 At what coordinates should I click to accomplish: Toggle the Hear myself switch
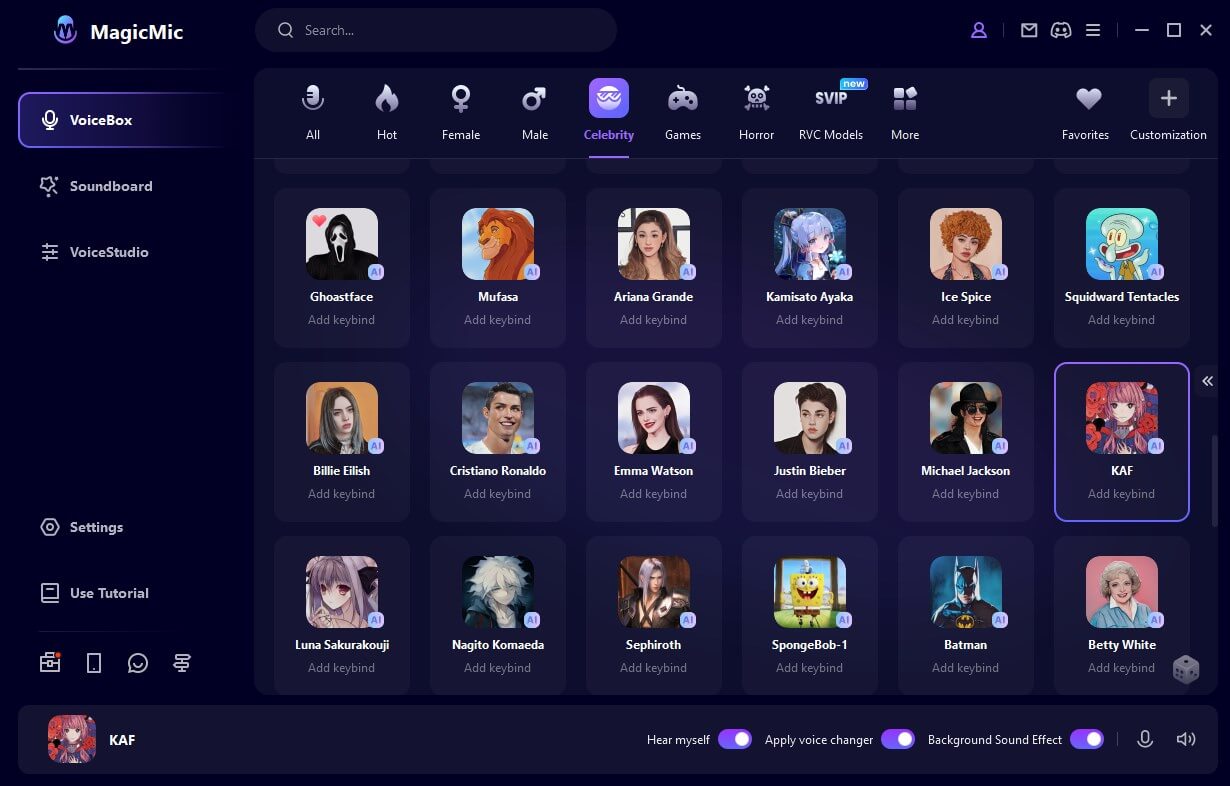tap(735, 740)
